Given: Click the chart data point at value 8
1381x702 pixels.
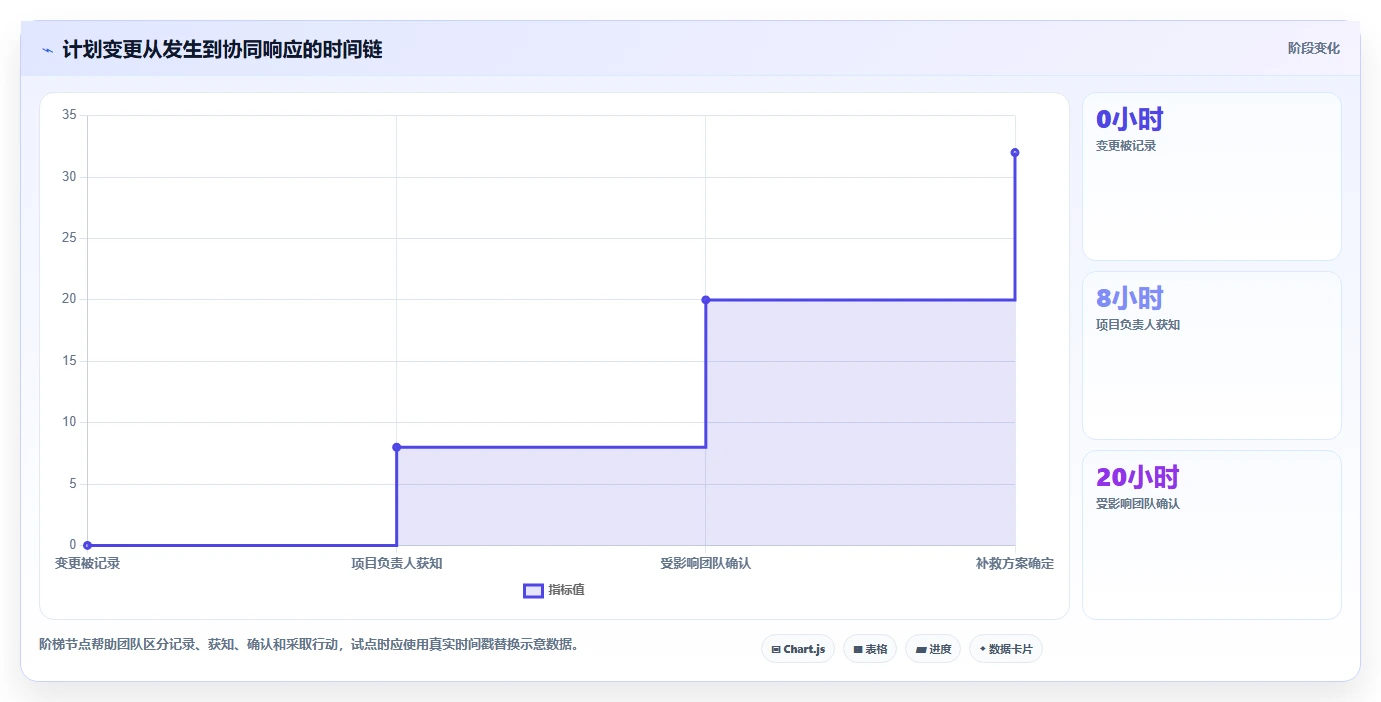Looking at the screenshot, I should click(397, 447).
